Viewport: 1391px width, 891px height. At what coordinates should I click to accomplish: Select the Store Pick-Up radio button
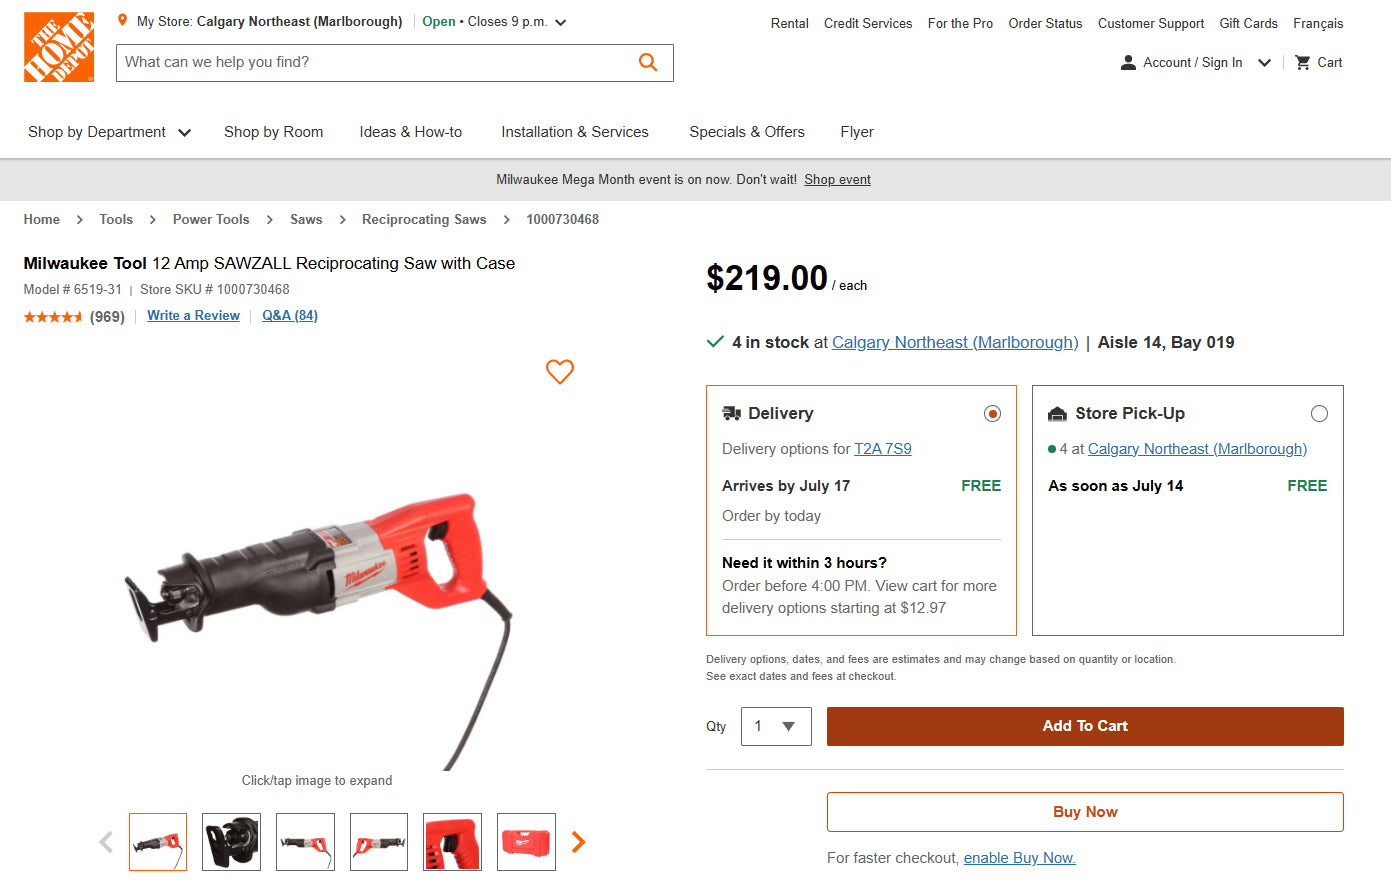[1319, 414]
